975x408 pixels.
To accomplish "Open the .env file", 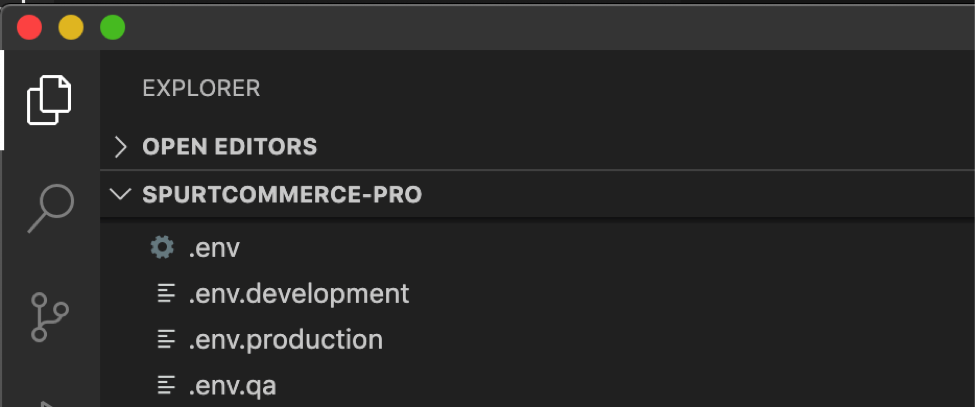I will (x=214, y=247).
